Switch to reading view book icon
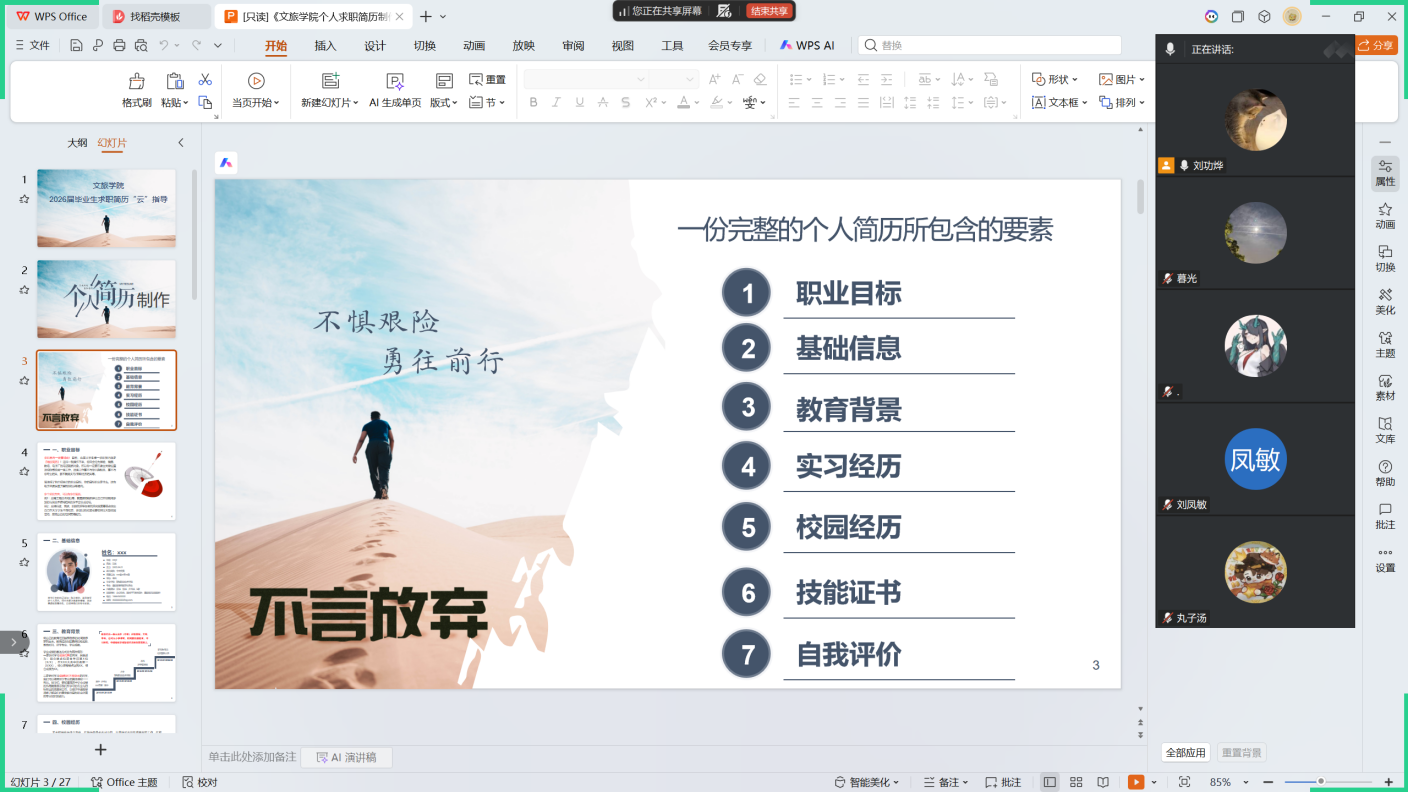Image resolution: width=1408 pixels, height=792 pixels. [x=1103, y=782]
